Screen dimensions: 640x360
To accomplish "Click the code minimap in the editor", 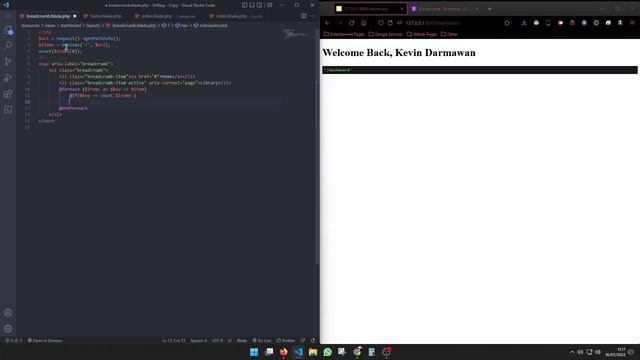I will tap(297, 34).
